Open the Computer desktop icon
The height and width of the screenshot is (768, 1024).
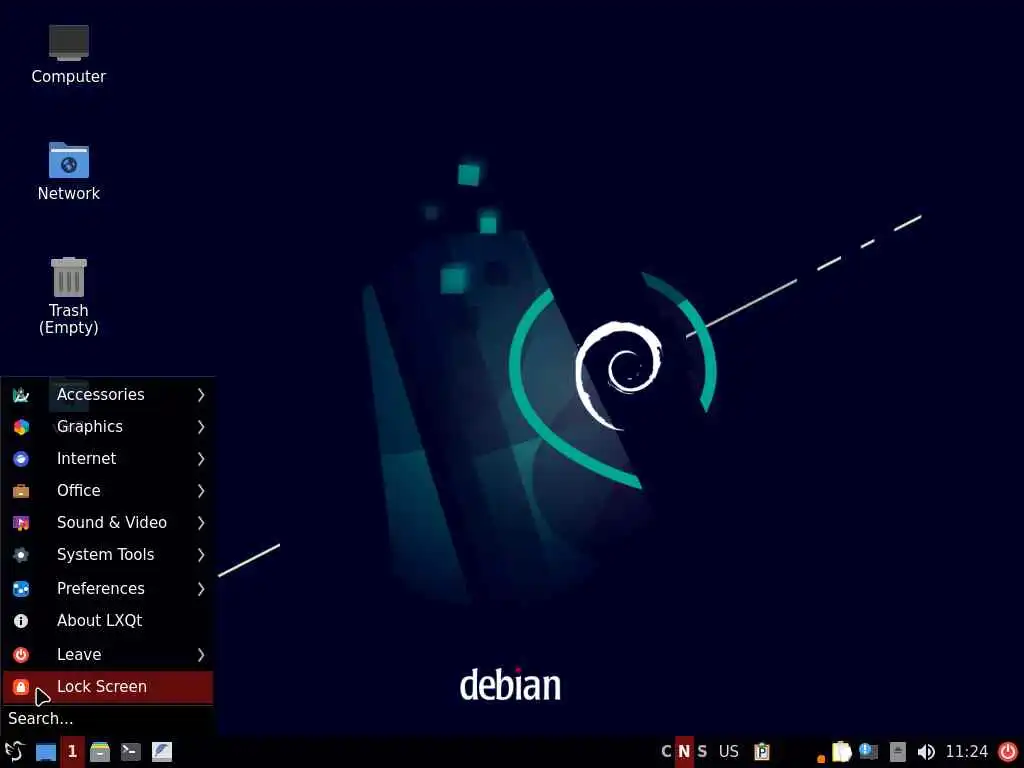[69, 54]
